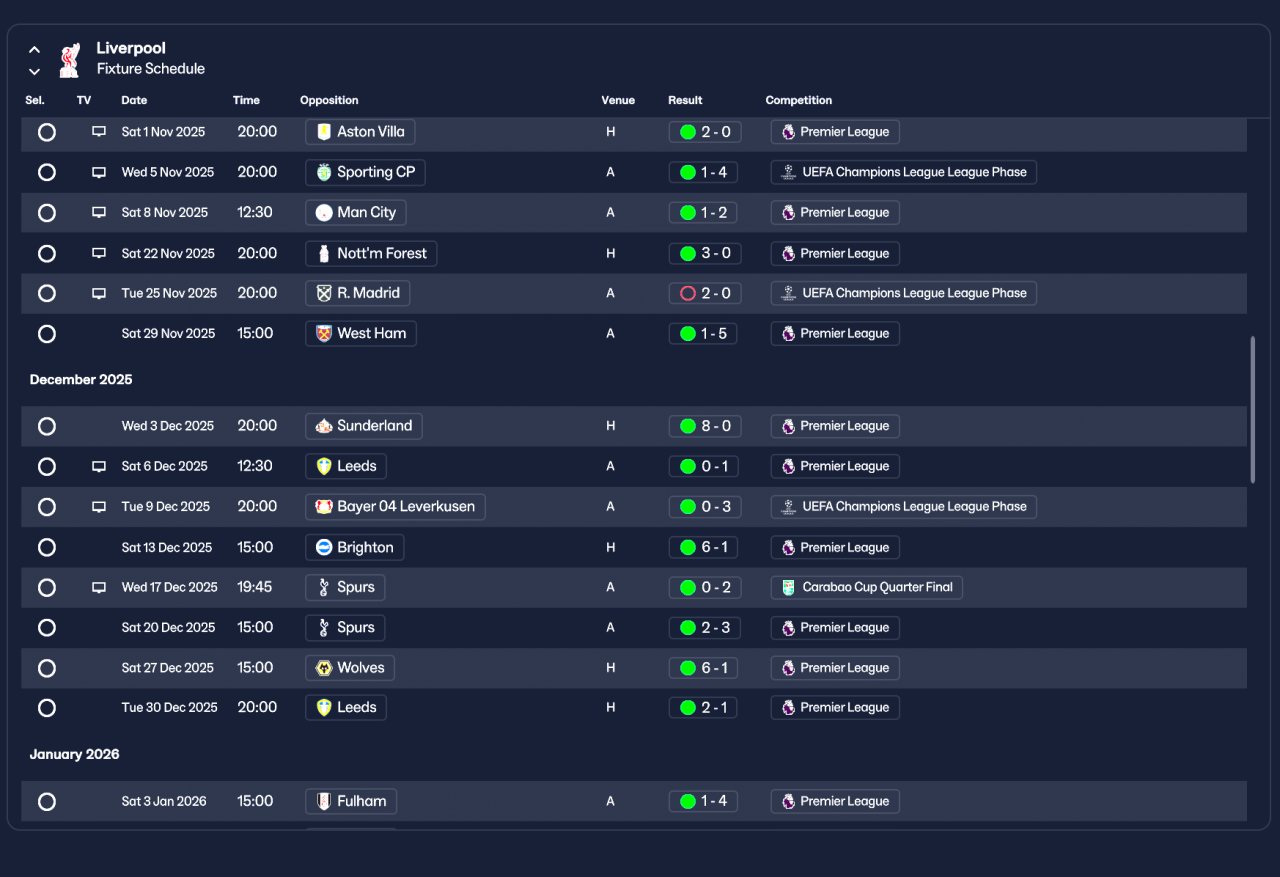Open 2 - 0 result against Aston Villa
The image size is (1280, 877).
(705, 132)
